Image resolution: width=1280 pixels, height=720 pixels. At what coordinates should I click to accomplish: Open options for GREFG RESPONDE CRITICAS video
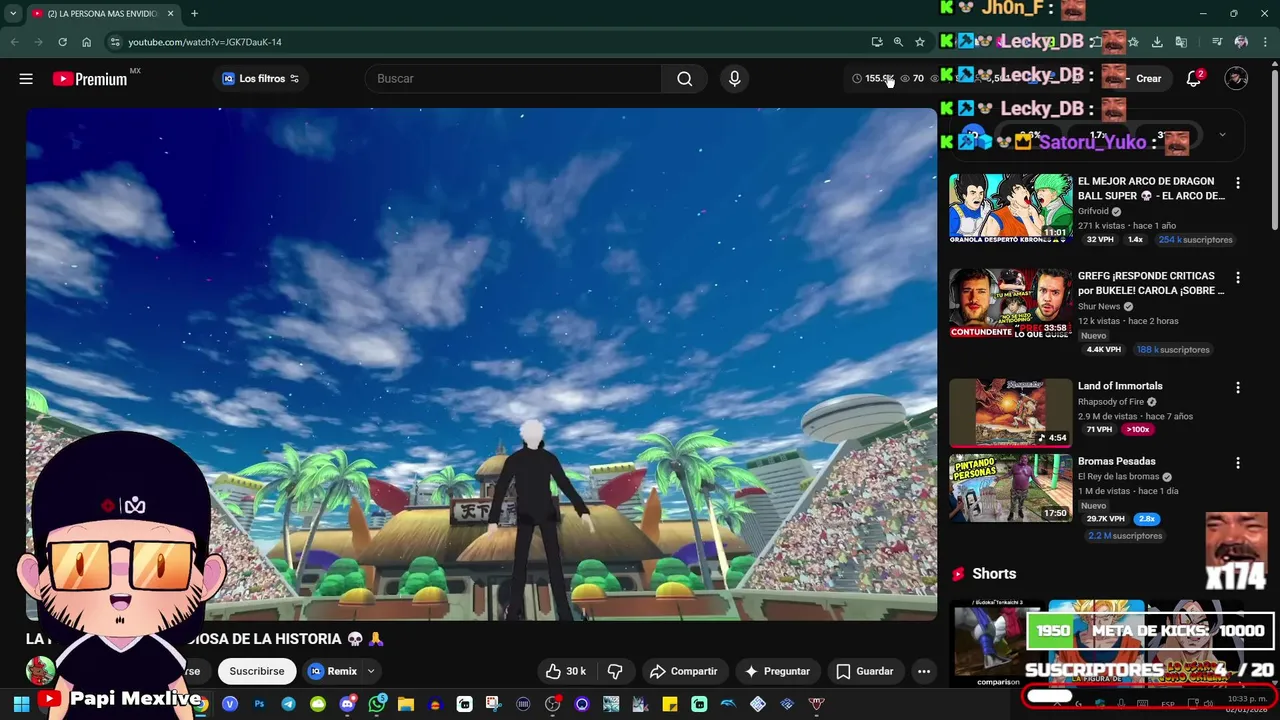pyautogui.click(x=1238, y=278)
